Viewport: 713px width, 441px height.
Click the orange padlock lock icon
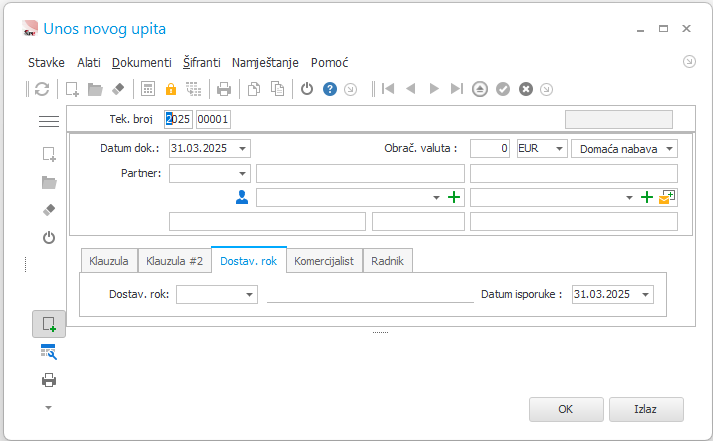[171, 89]
